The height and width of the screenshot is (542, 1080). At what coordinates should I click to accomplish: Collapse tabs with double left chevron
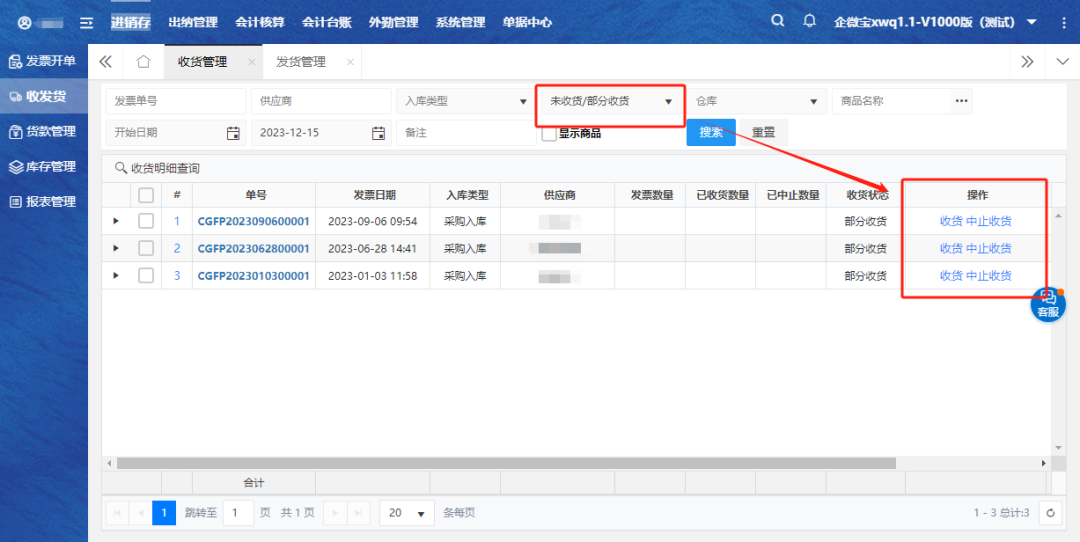tap(105, 62)
